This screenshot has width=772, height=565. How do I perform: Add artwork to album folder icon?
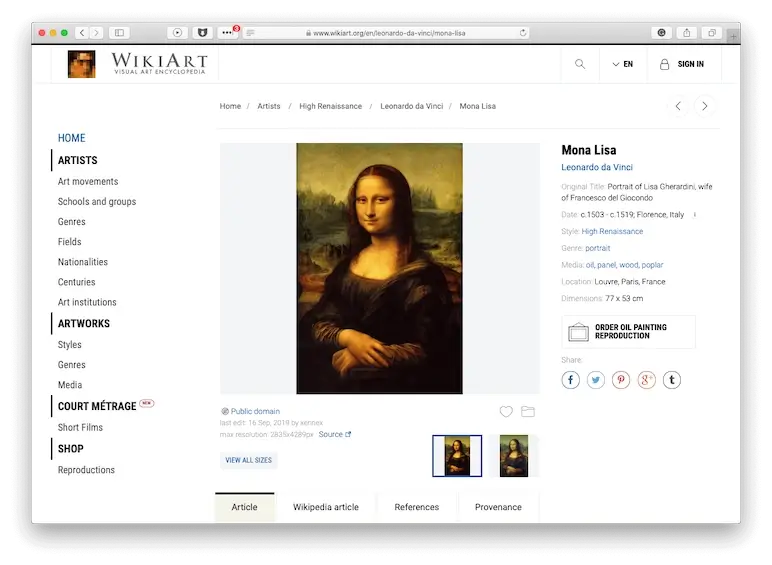[x=528, y=411]
